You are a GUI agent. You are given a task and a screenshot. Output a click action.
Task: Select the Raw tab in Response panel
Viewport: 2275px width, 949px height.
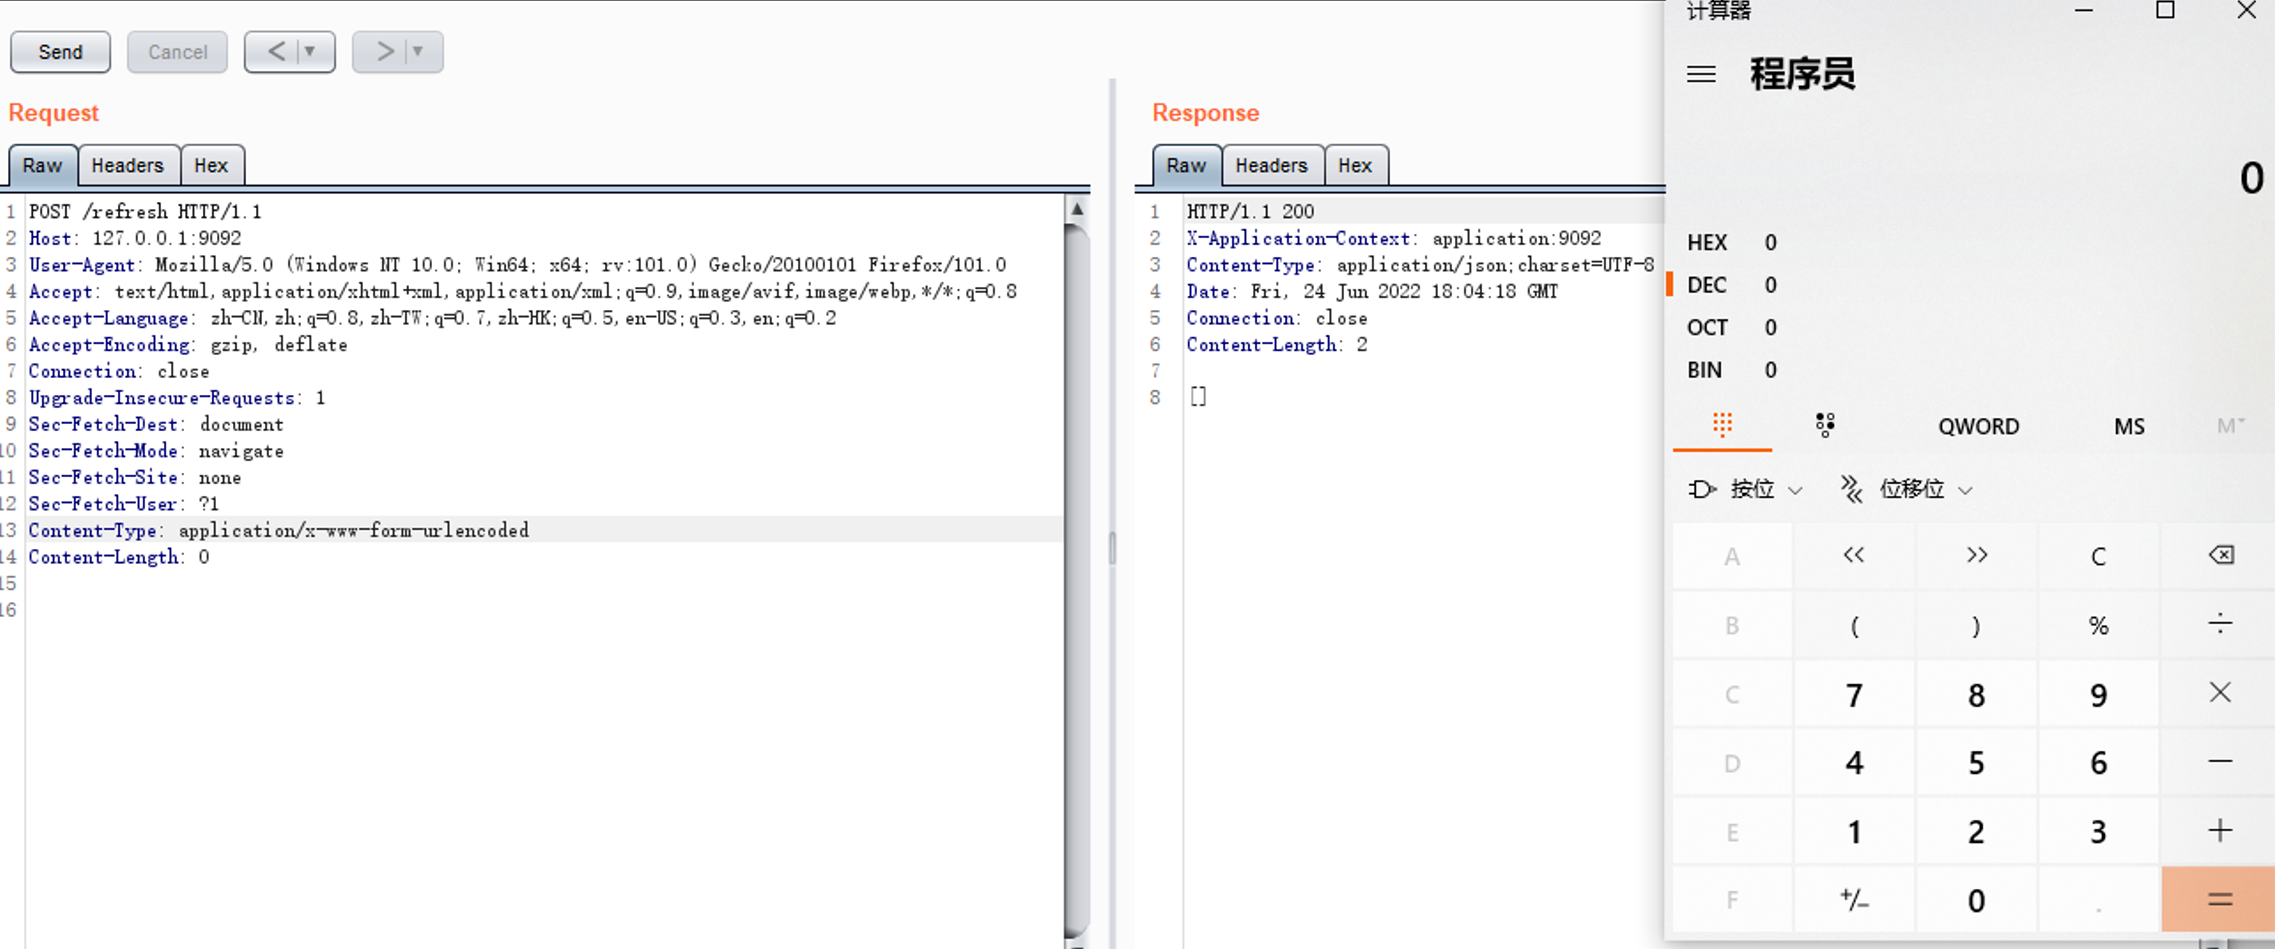tap(1186, 166)
